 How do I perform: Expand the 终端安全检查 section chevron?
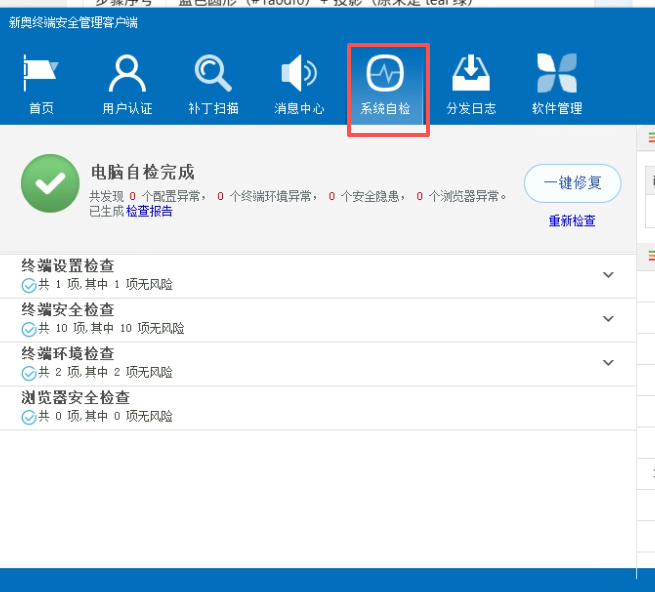tap(608, 319)
